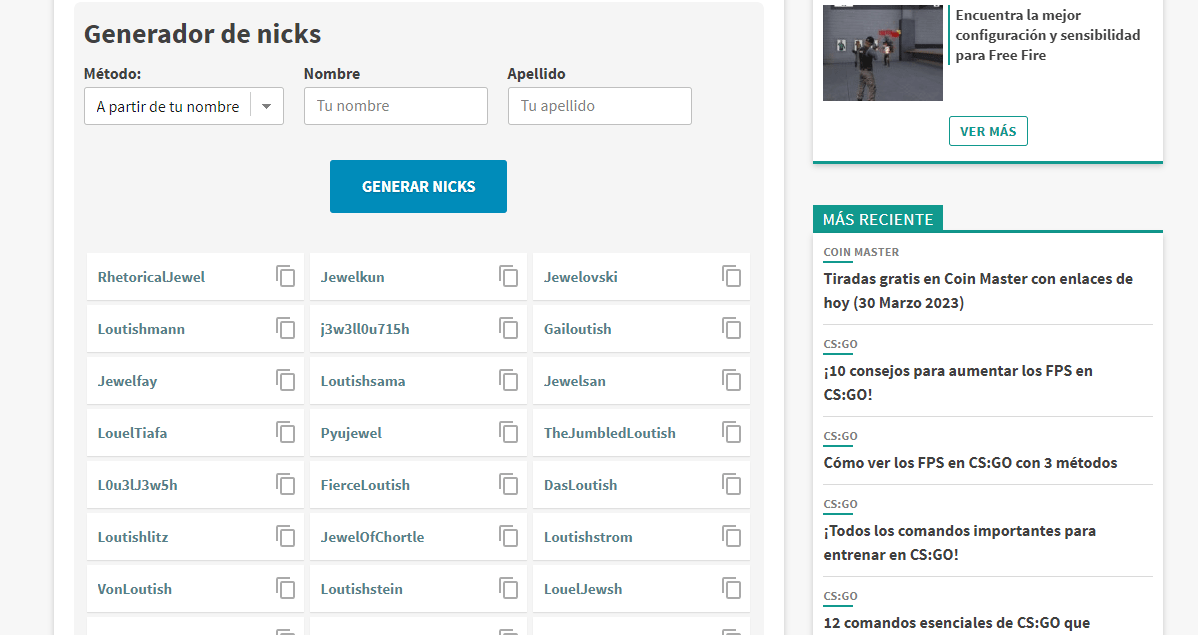Open the Free Fire article thumbnail
1198x635 pixels.
click(883, 52)
